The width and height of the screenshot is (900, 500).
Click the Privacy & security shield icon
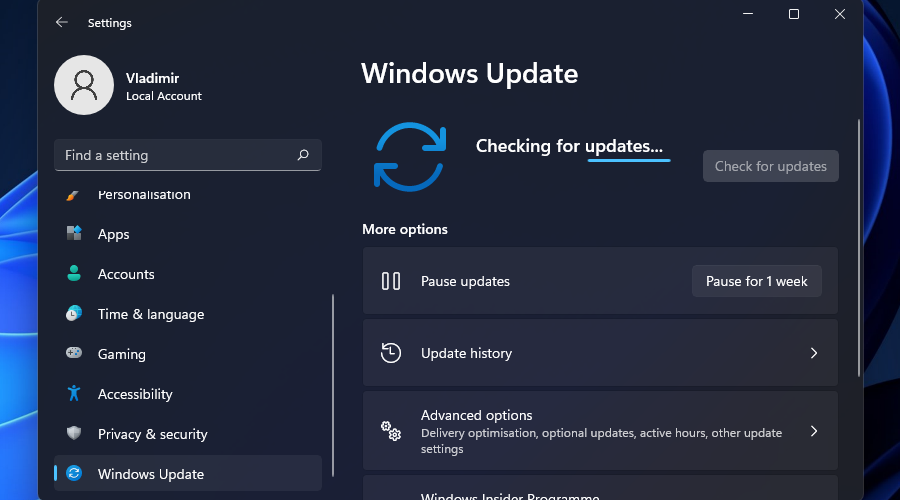(x=74, y=433)
